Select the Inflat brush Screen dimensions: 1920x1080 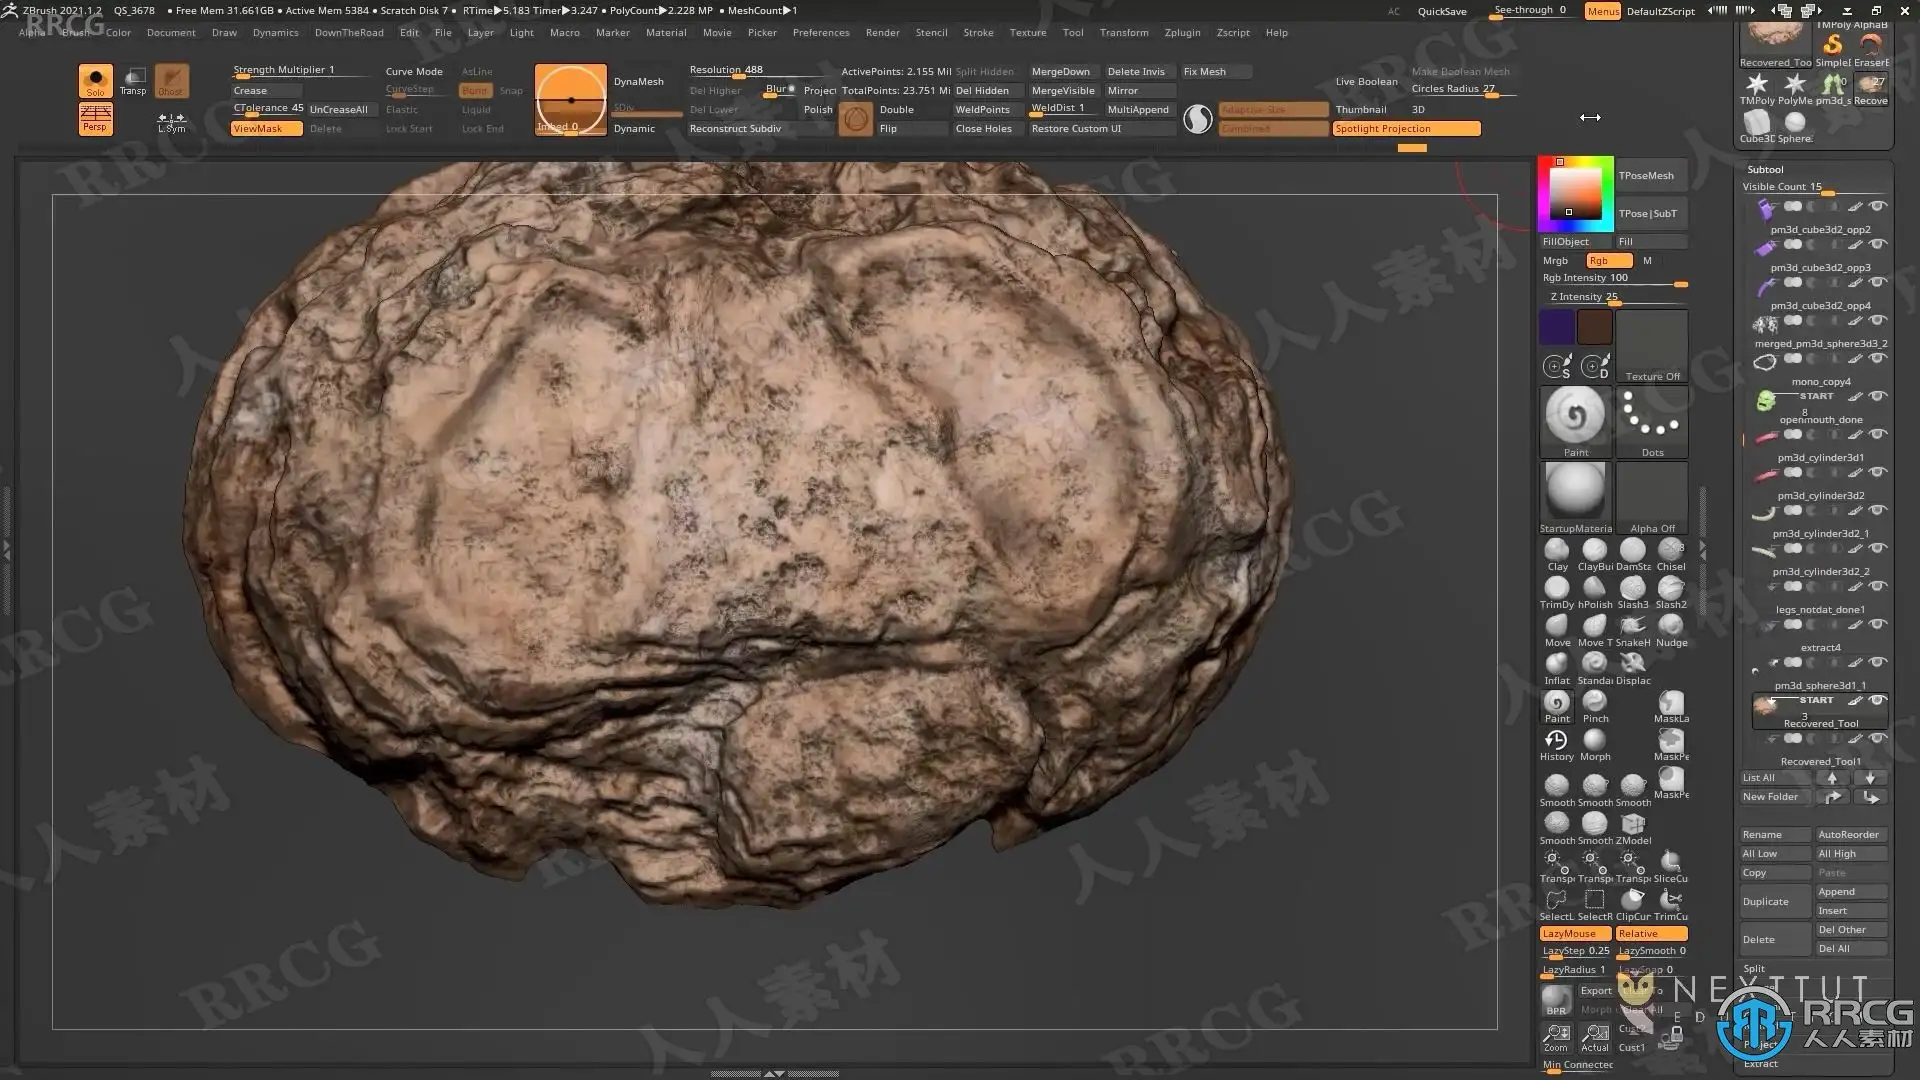pos(1557,668)
